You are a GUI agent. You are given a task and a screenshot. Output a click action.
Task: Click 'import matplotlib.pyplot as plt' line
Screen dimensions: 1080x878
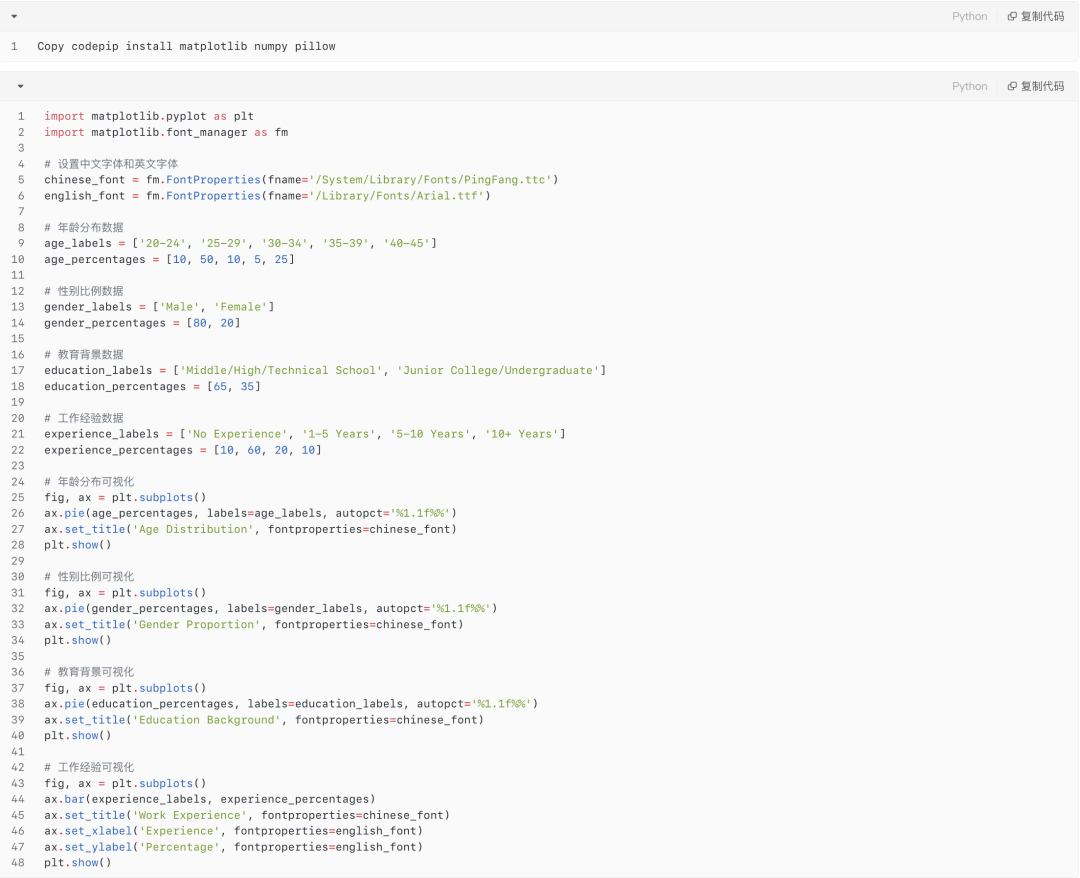[x=149, y=116]
